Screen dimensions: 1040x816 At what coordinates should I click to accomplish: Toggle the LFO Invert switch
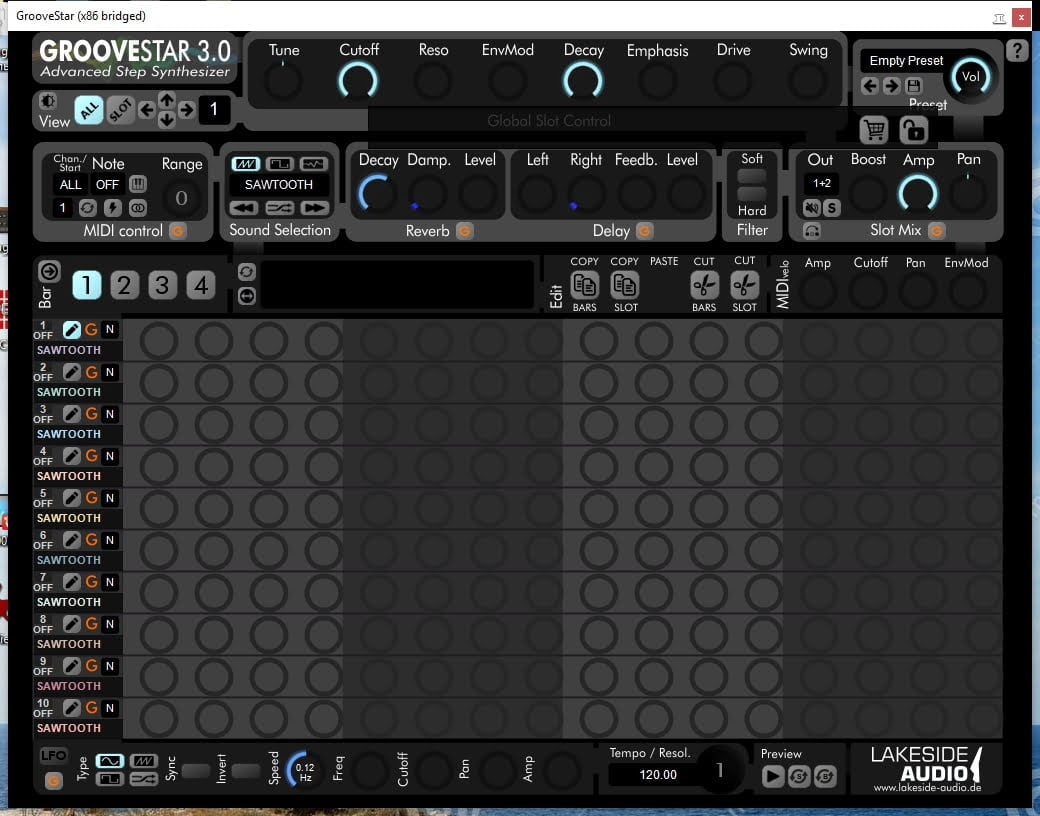pos(246,771)
